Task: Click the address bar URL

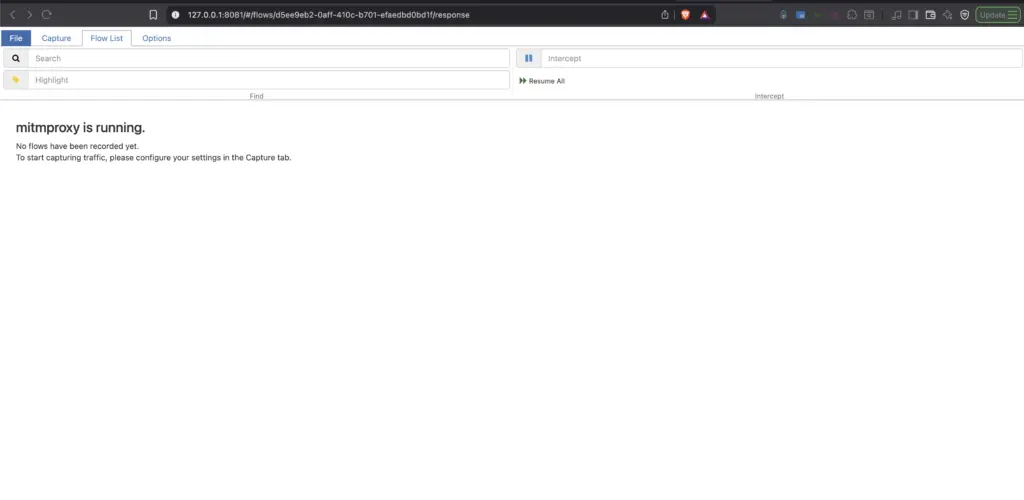Action: (328, 14)
